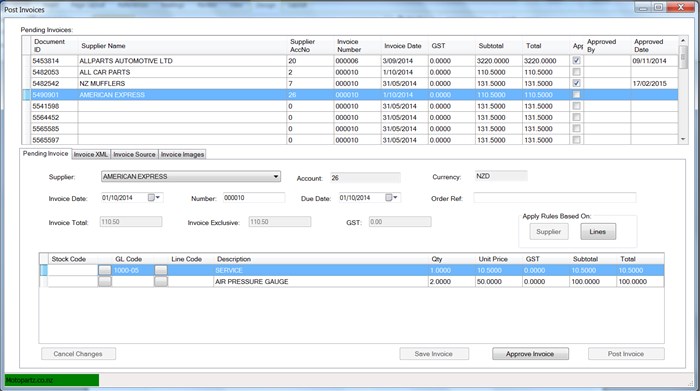Open the Invoice XML tab
This screenshot has height=391, width=700.
click(91, 154)
